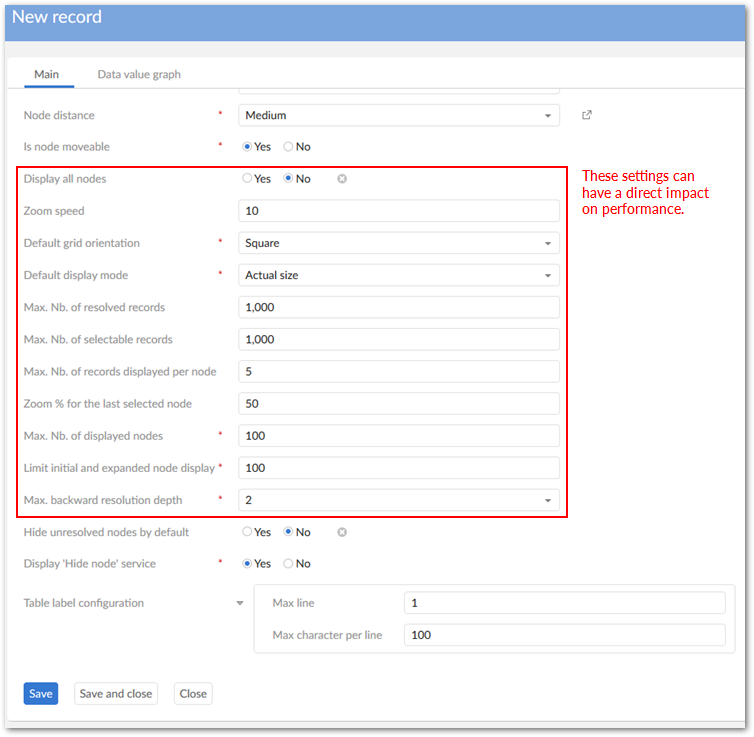Click the Save and close button
Screen dimensions: 754x737
[116, 694]
